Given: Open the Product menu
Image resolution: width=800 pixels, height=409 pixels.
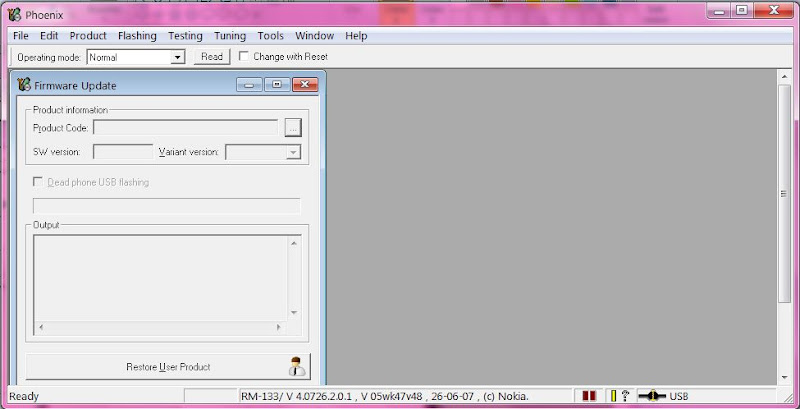Looking at the screenshot, I should (x=88, y=36).
